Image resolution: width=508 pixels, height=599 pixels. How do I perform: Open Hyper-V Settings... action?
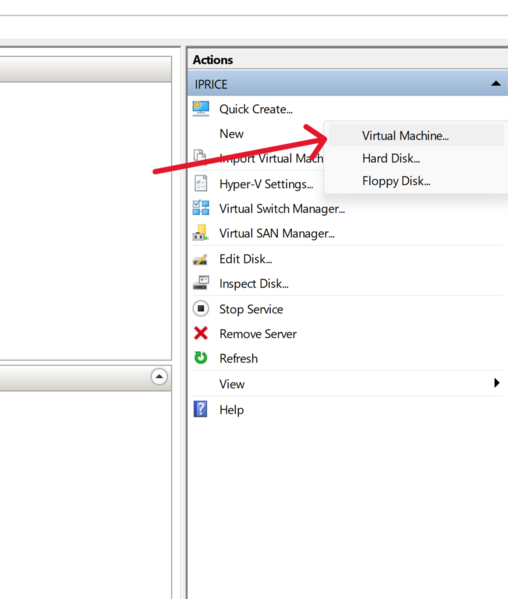click(266, 184)
